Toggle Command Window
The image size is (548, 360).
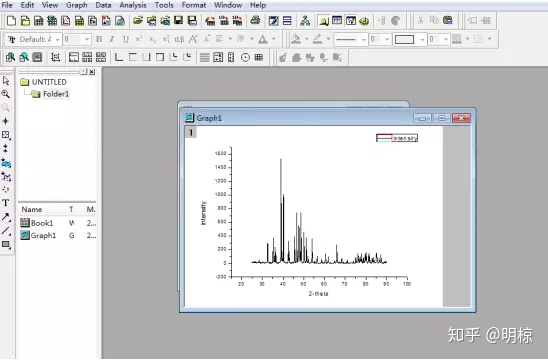coord(351,21)
